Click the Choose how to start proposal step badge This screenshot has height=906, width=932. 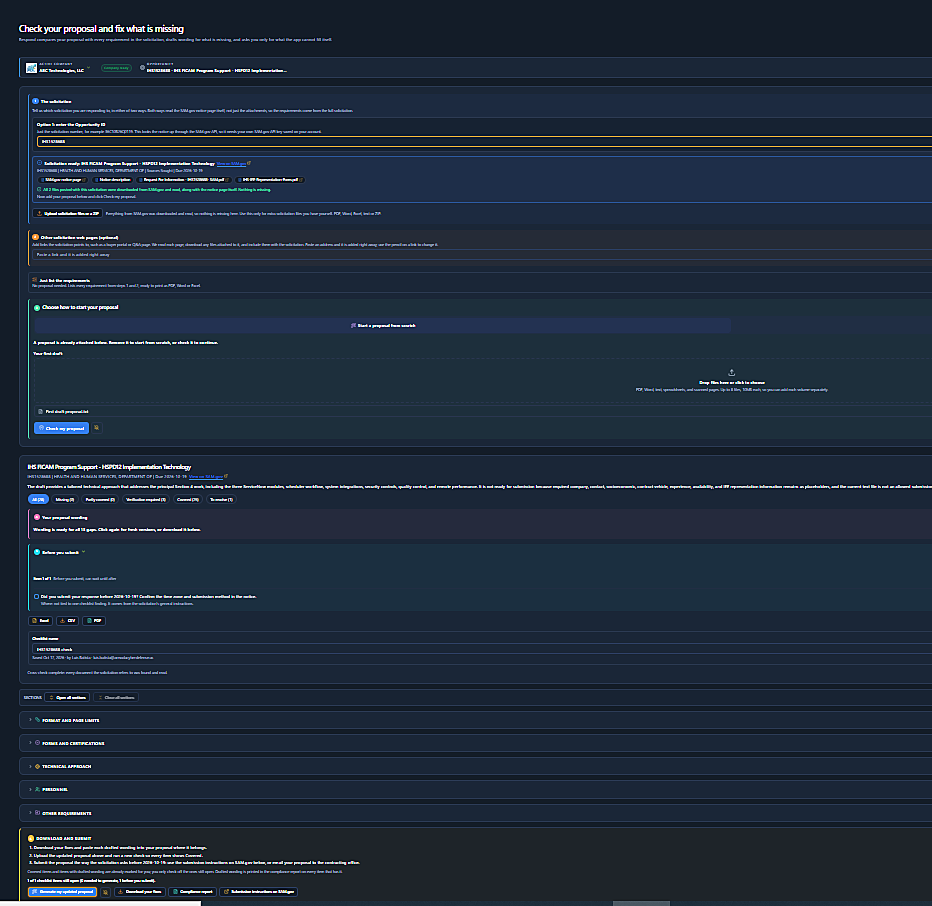37,307
